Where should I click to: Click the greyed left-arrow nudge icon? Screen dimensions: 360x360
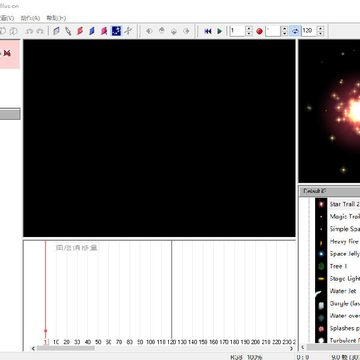pyautogui.click(x=149, y=31)
